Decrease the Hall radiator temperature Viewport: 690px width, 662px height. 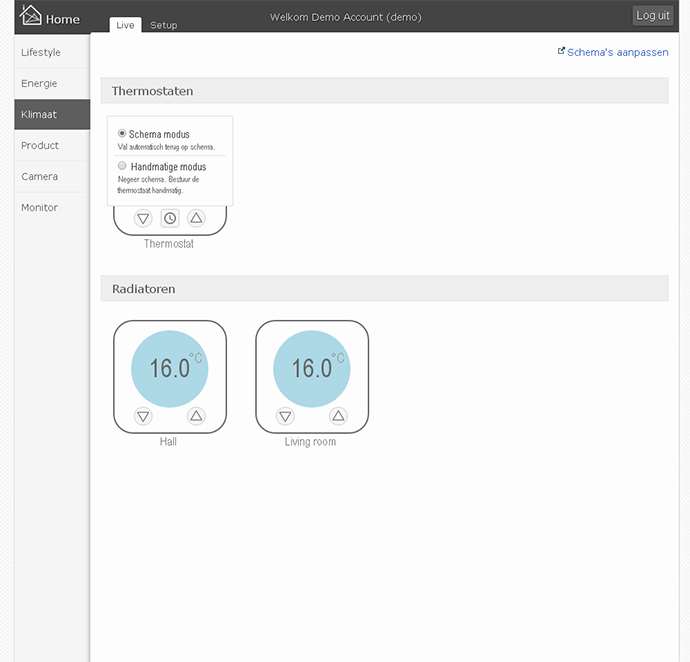[x=143, y=416]
